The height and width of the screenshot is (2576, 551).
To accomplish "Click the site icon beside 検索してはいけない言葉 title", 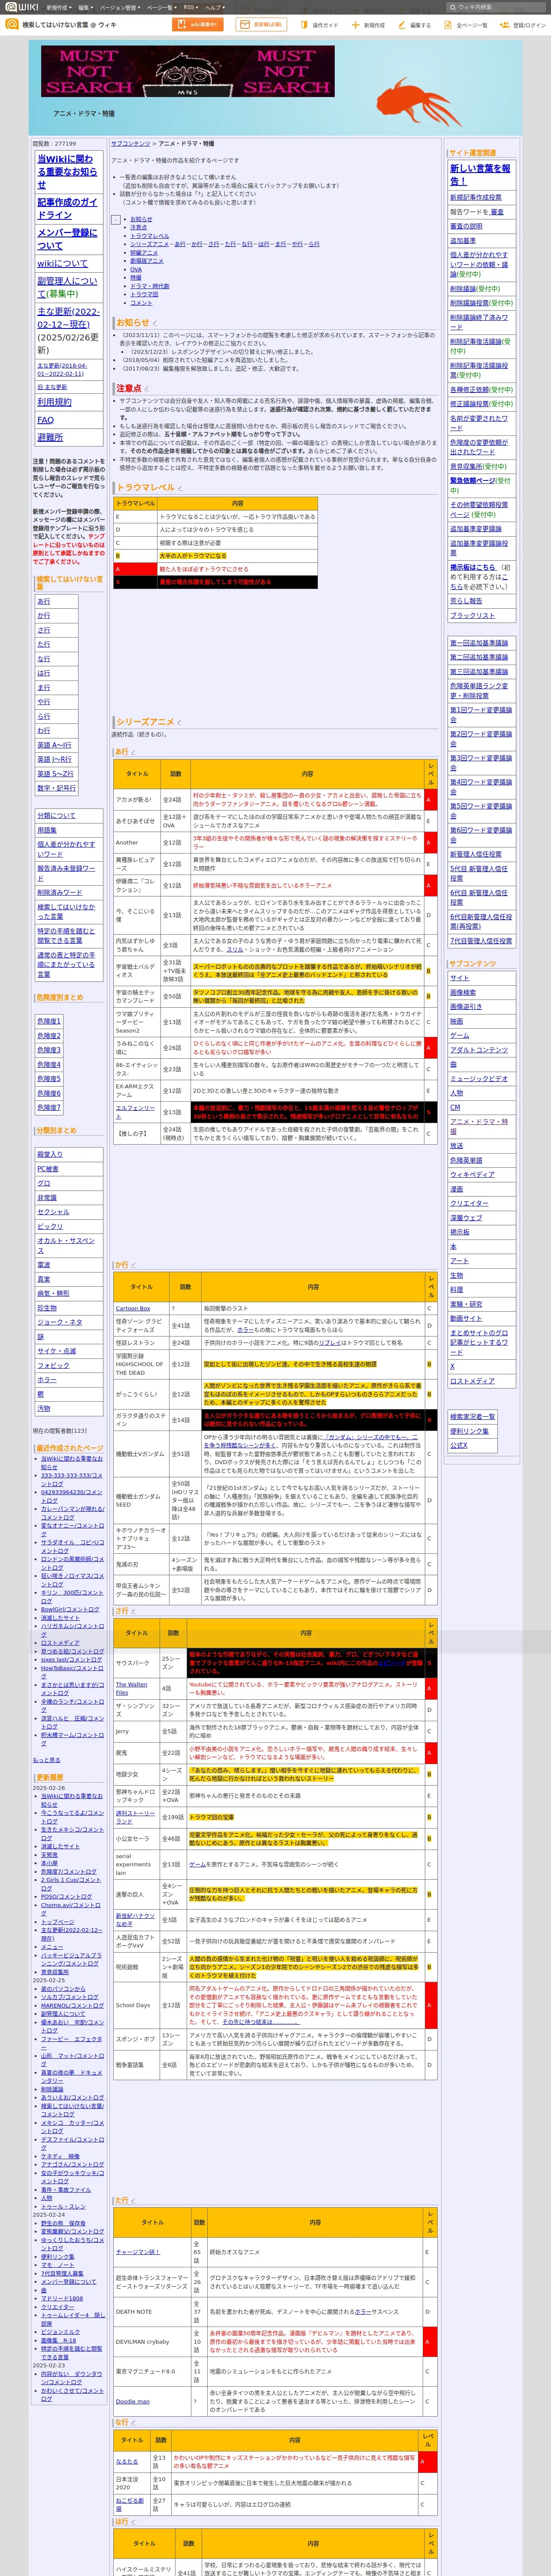I will pos(12,25).
